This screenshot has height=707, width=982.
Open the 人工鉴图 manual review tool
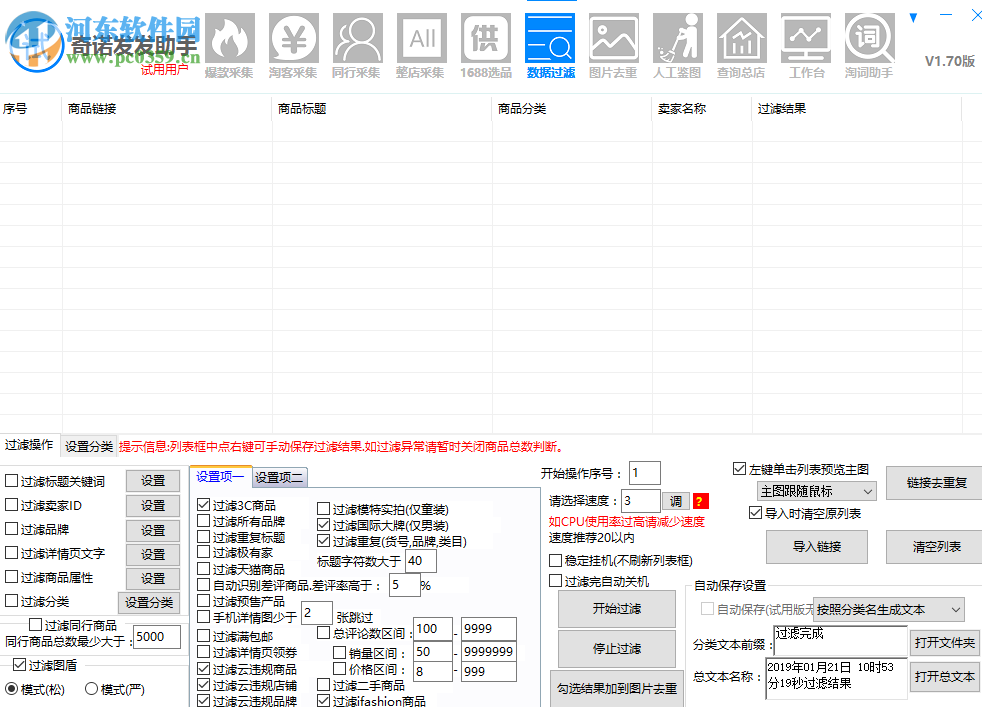[677, 38]
